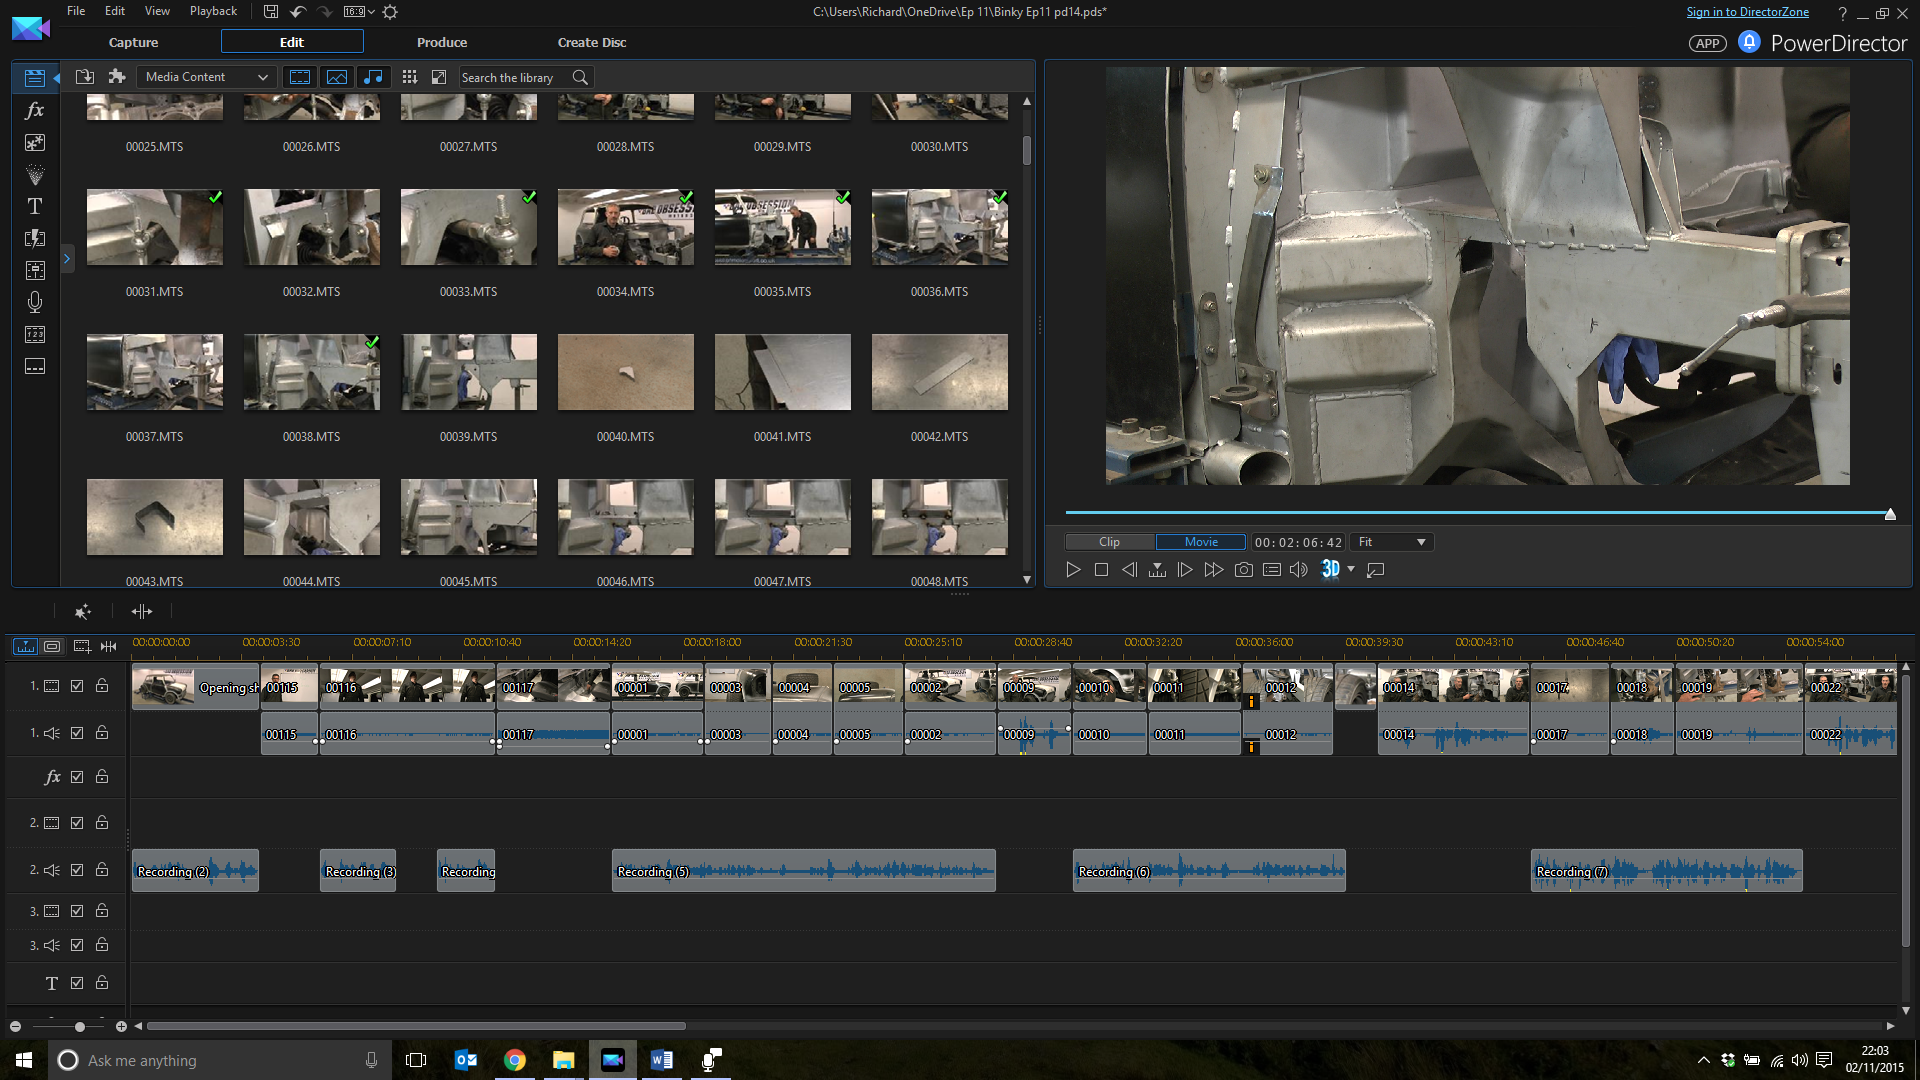Toggle the fx track enable checkbox
The image size is (1920, 1080).
77,777
